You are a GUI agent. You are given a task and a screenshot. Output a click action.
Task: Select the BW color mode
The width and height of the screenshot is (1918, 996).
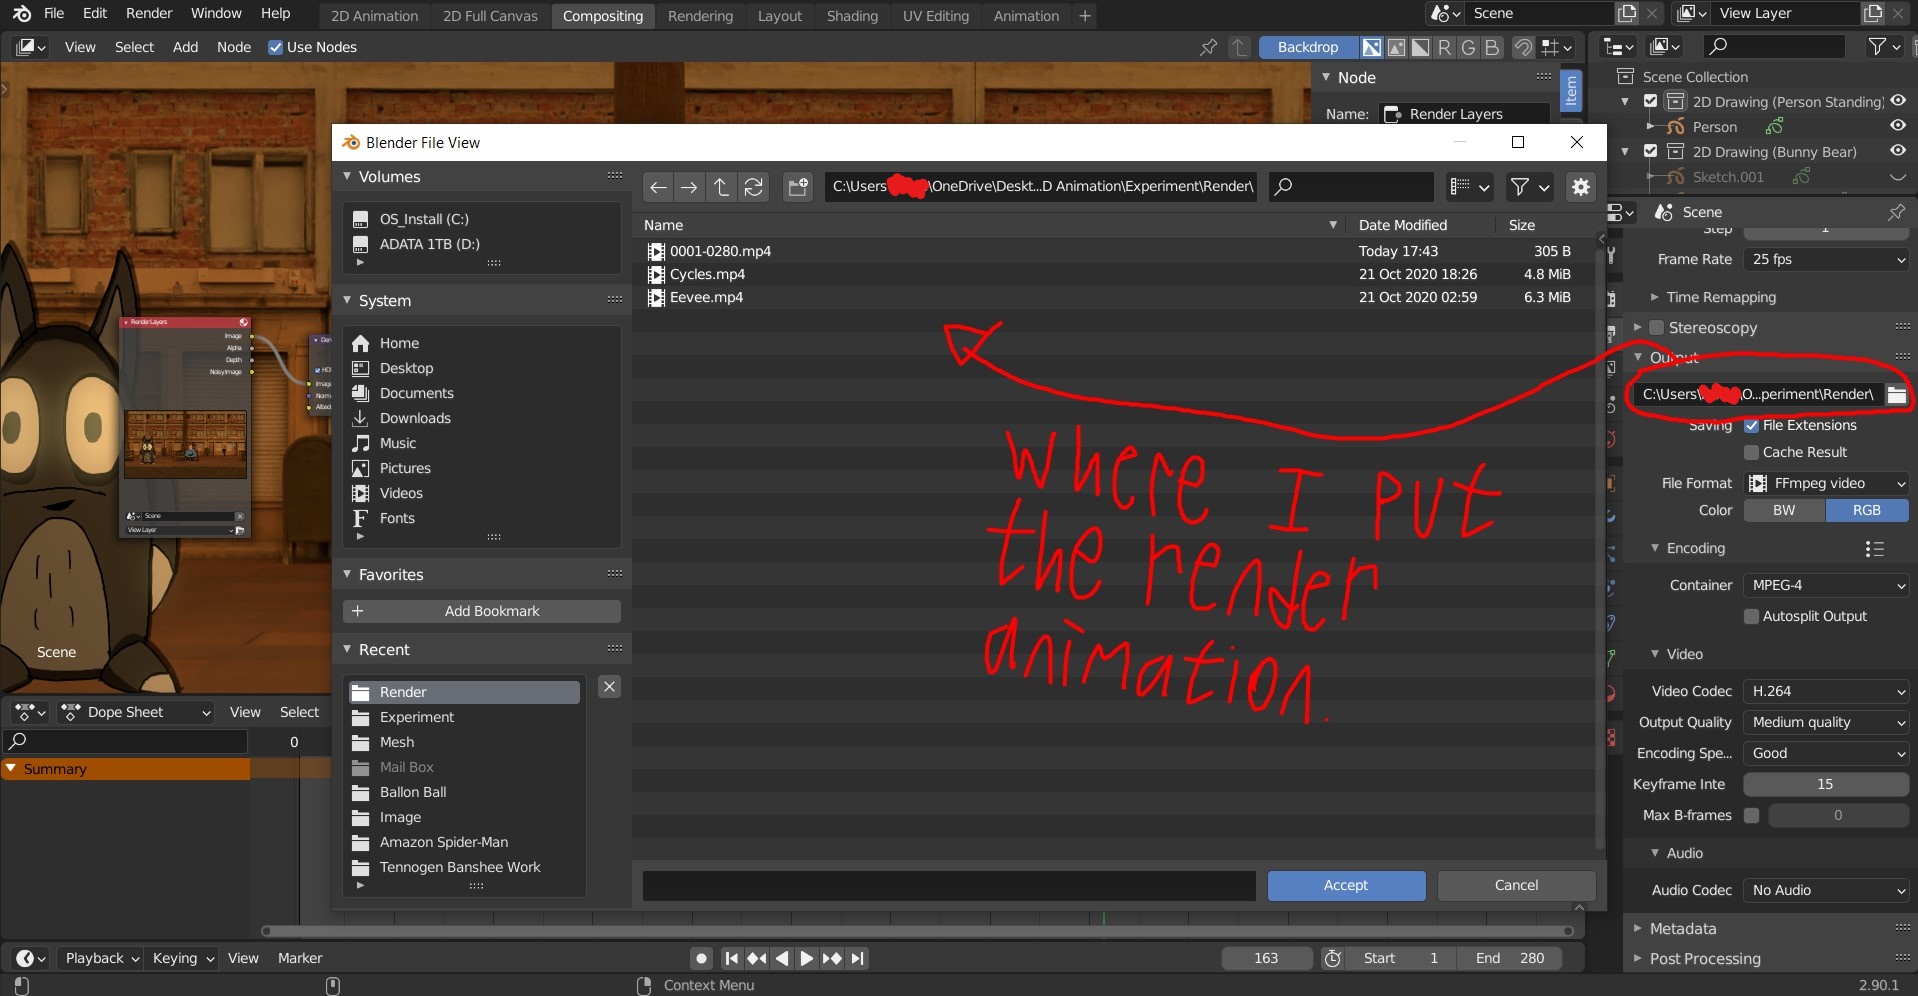point(1784,510)
